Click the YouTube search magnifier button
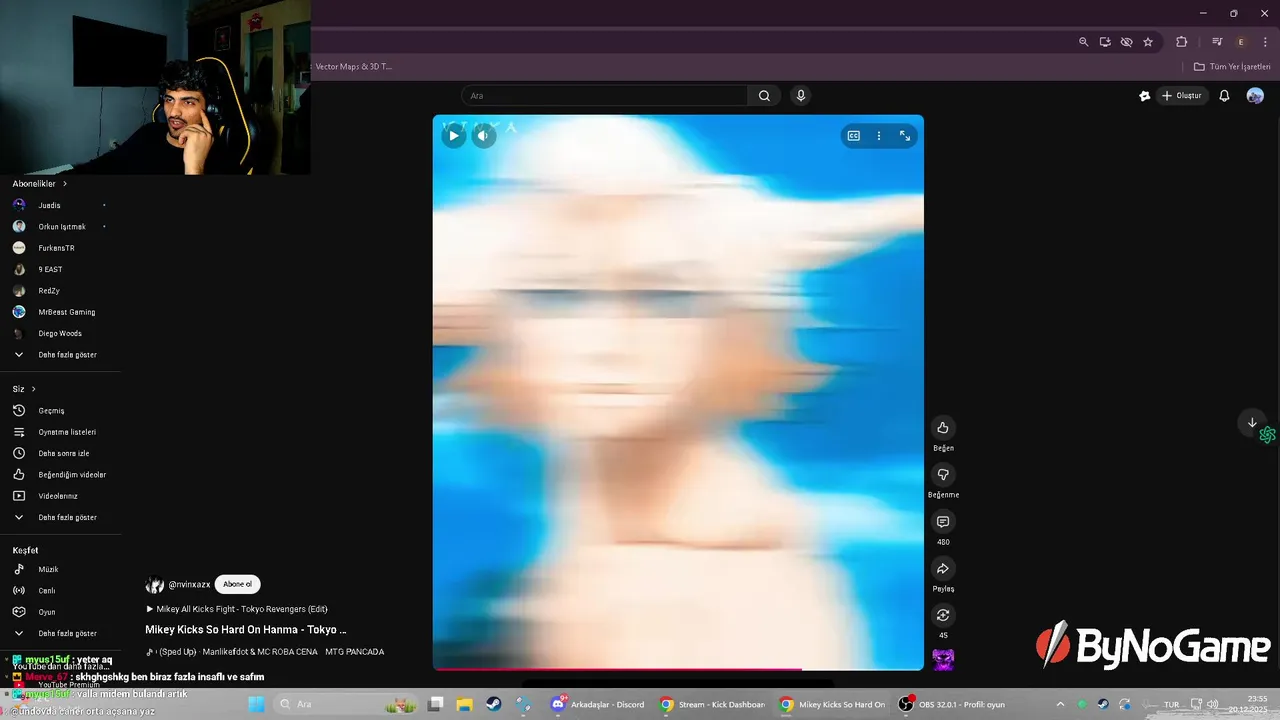 764,96
